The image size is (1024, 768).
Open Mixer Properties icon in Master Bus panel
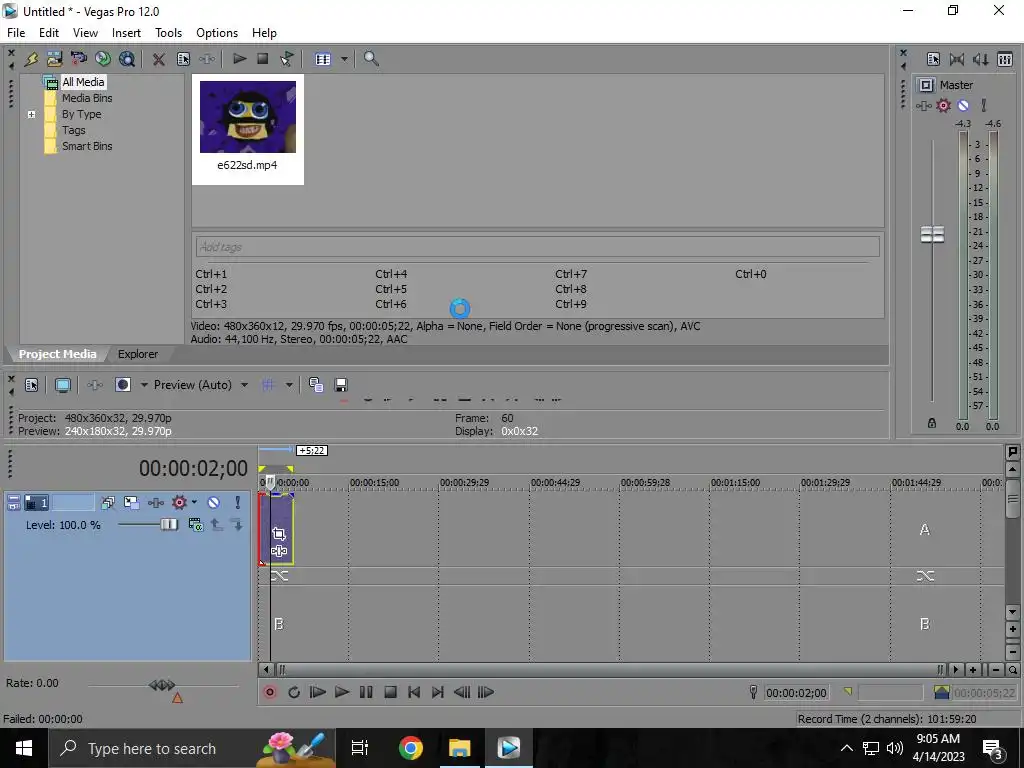[x=933, y=59]
